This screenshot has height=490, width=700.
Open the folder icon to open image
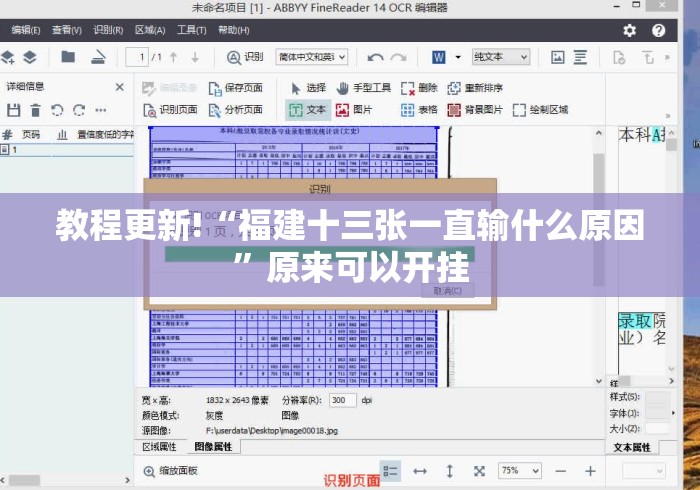(x=68, y=57)
